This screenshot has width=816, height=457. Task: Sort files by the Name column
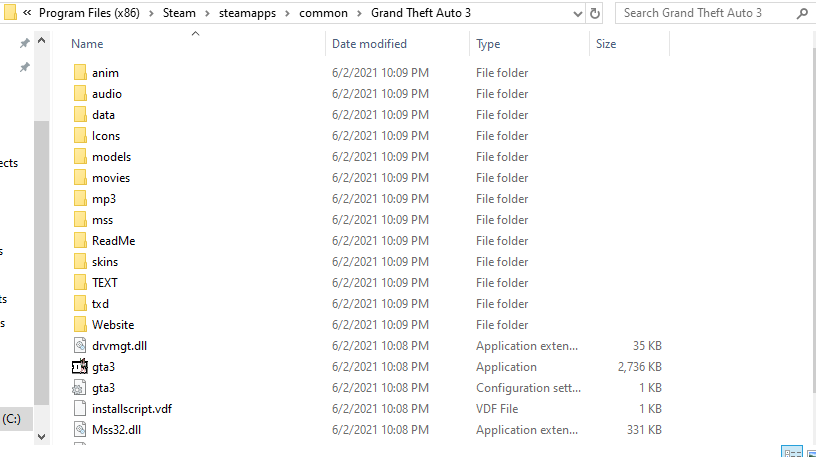[x=88, y=44]
